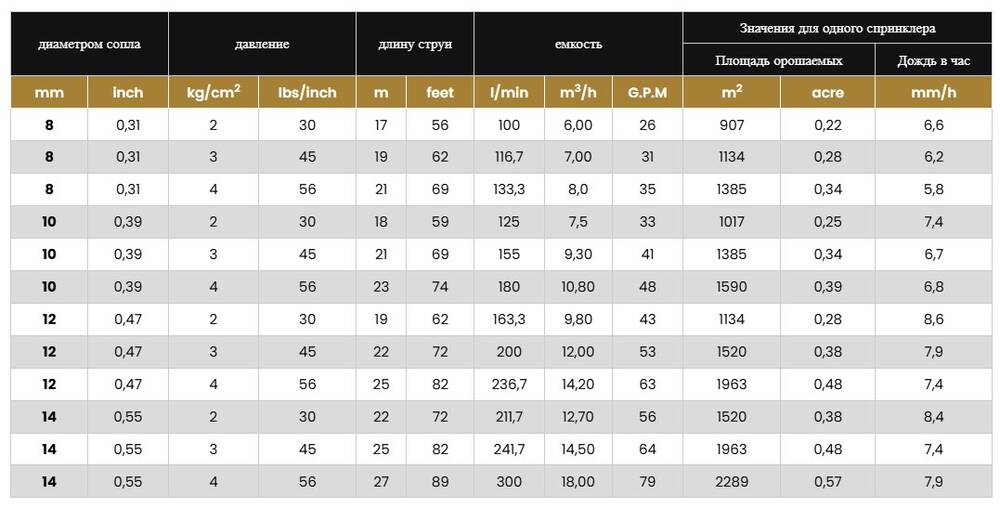The image size is (1000, 508).
Task: Click the 'kg/cm²' unit header
Action: [x=213, y=92]
